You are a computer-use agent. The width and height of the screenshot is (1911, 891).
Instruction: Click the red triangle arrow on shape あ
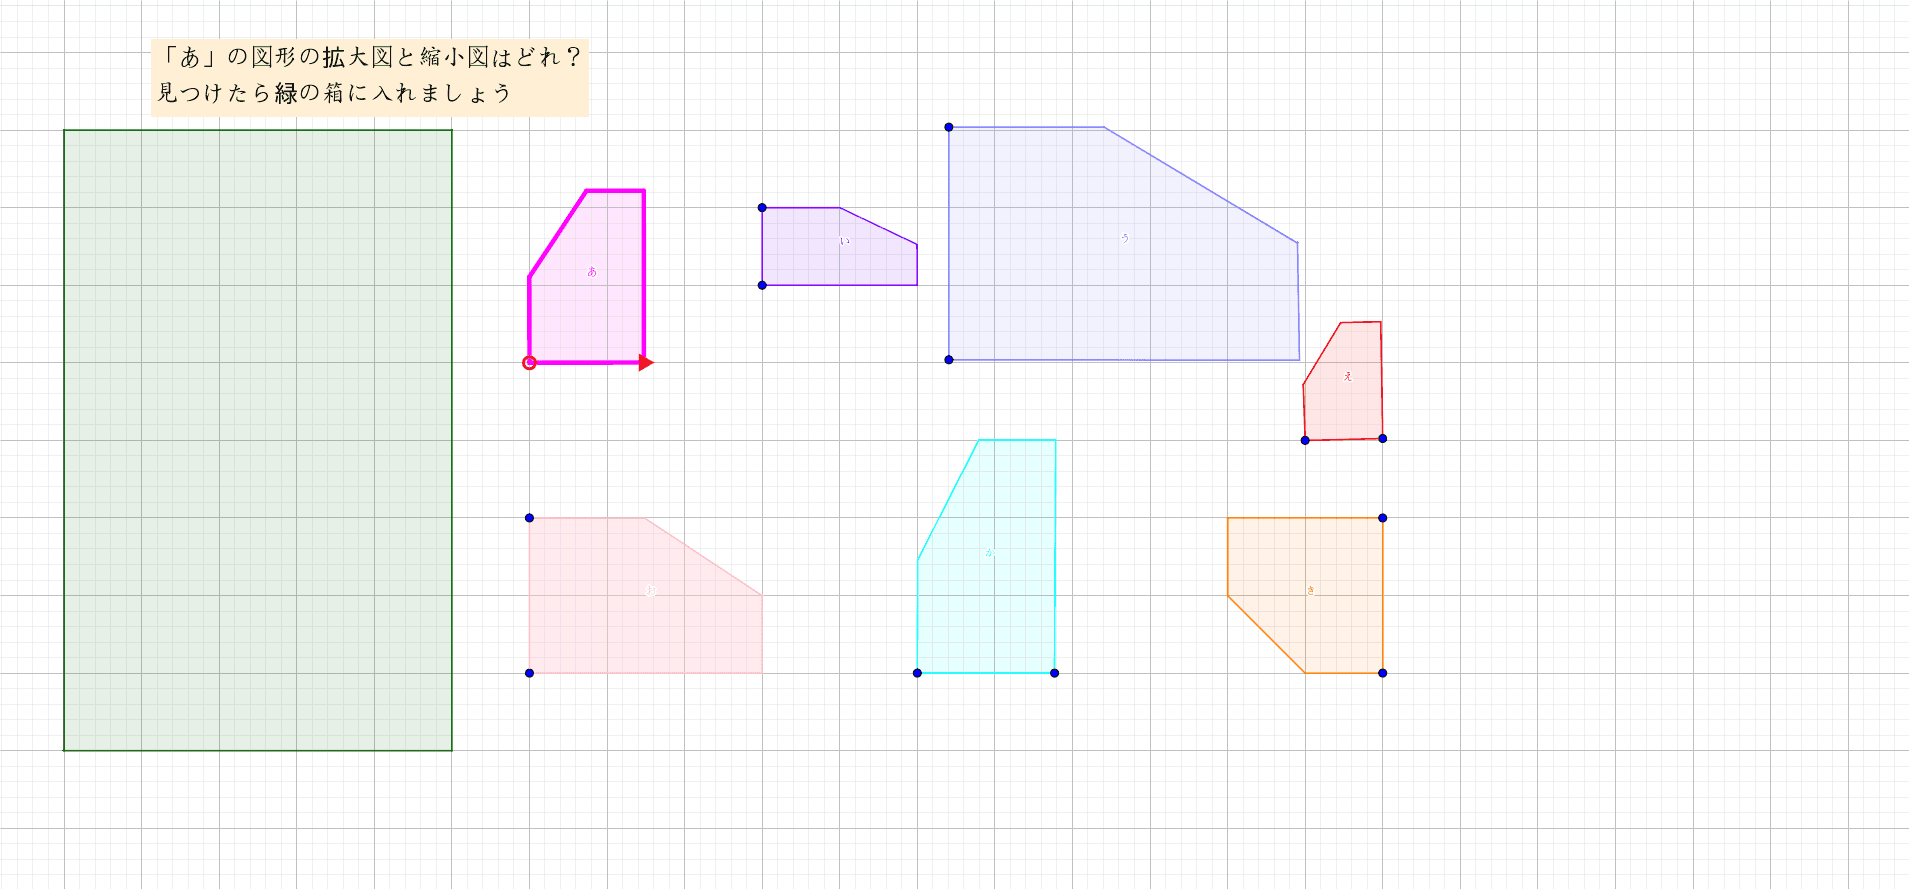point(646,363)
